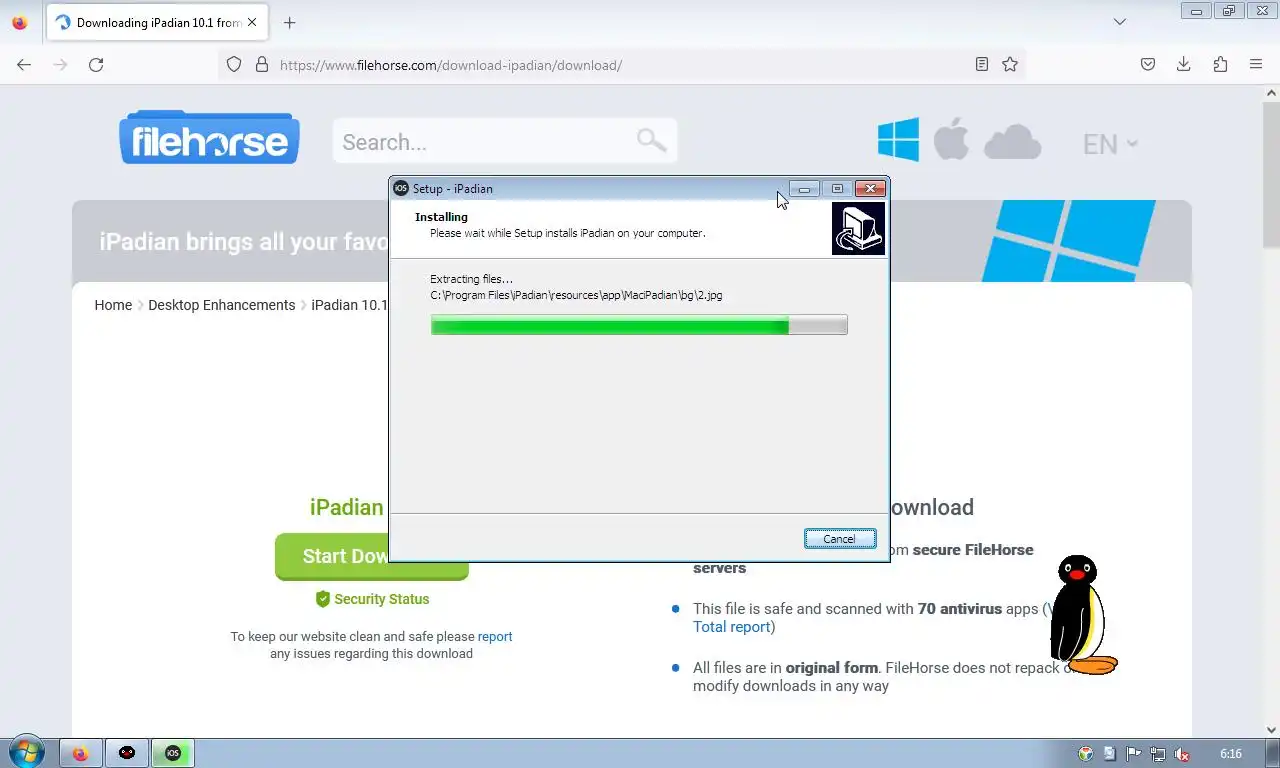
Task: Click the tracking protection shield icon
Action: point(234,65)
